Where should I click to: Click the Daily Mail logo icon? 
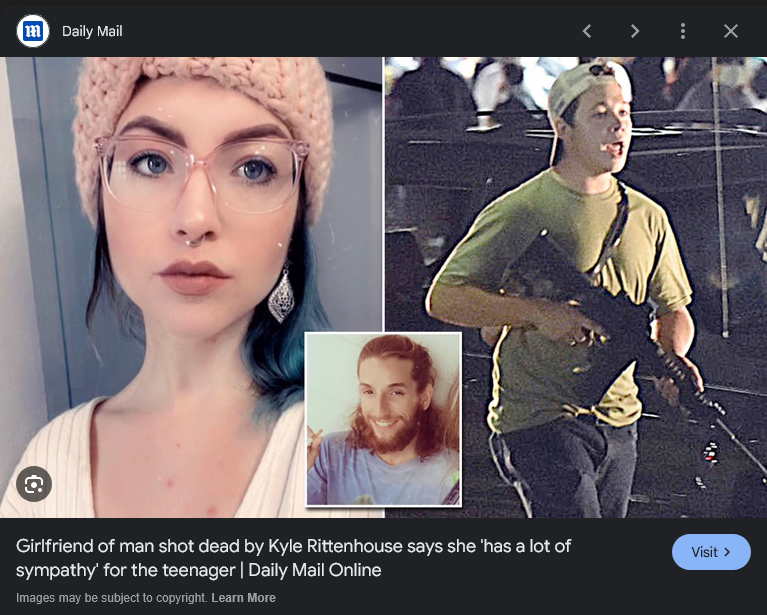33,31
